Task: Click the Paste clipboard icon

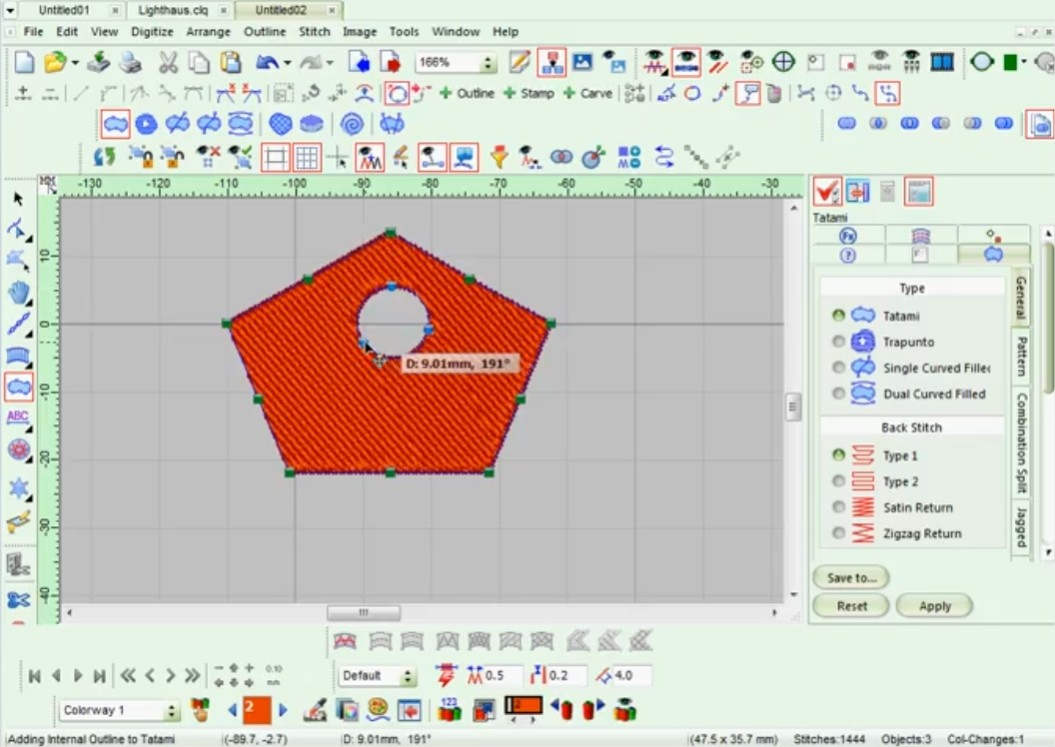Action: 231,63
